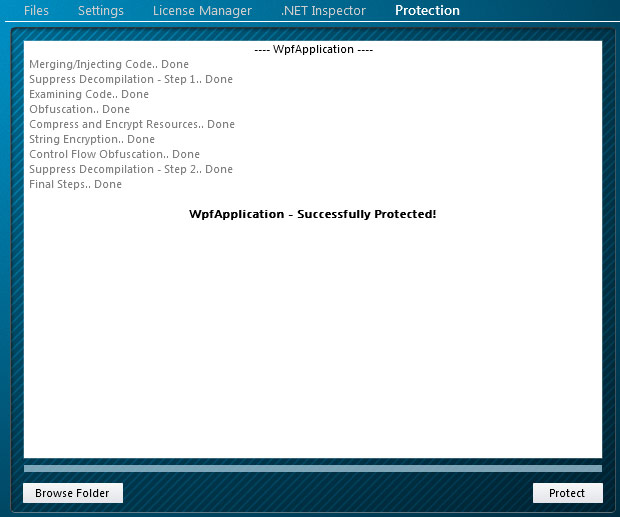Open the Files tab
This screenshot has width=620, height=517.
[x=36, y=11]
